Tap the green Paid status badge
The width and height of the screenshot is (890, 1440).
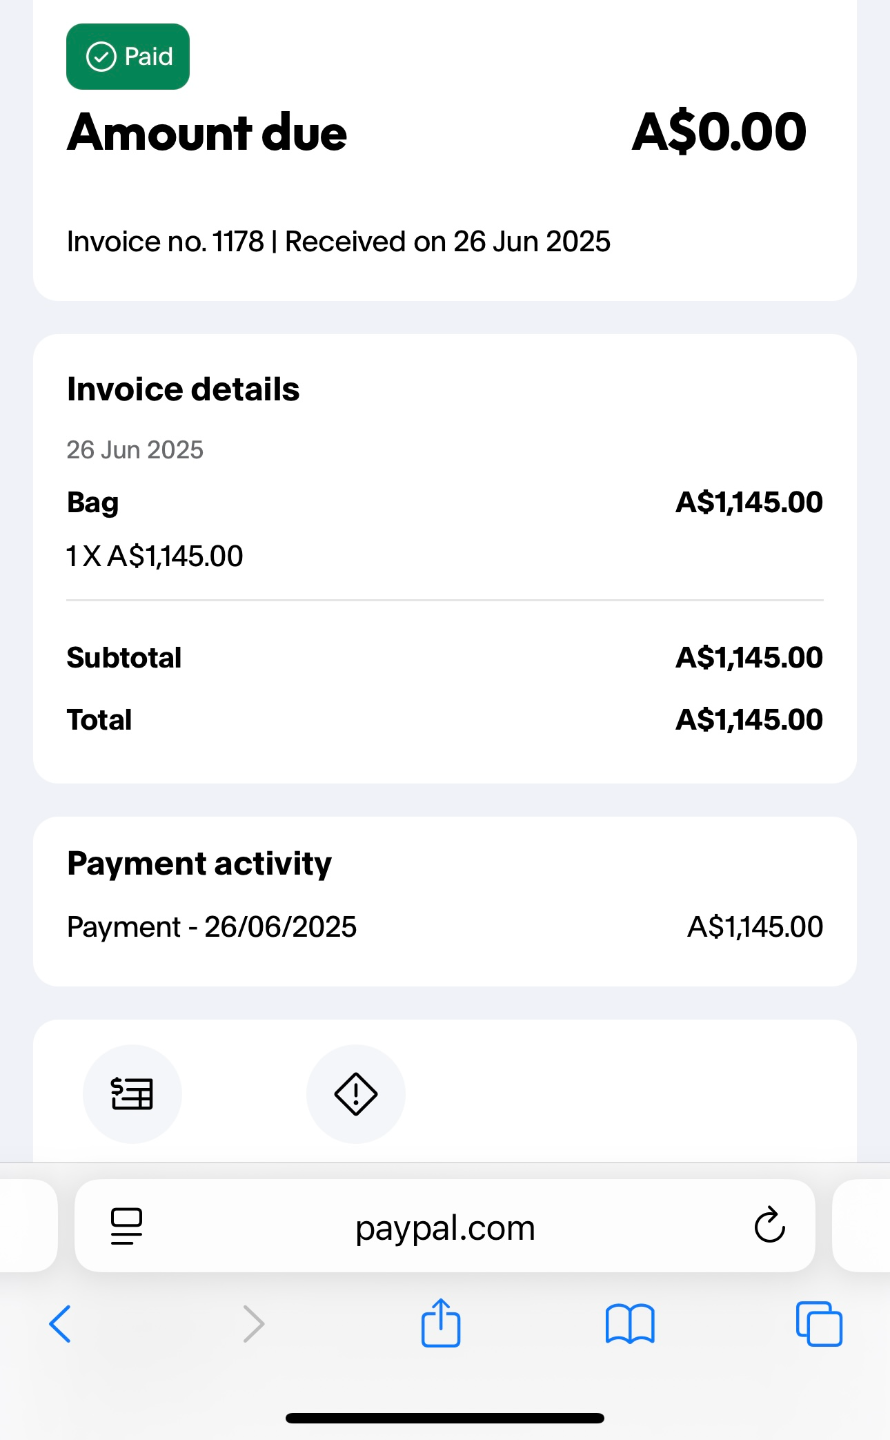coord(128,57)
